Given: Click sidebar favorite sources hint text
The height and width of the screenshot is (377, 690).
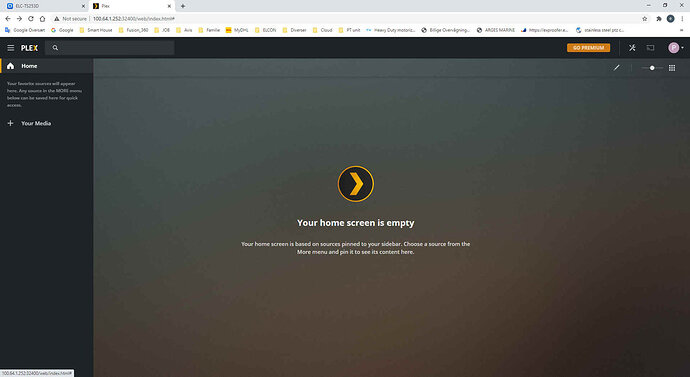Looking at the screenshot, I should coord(44,94).
